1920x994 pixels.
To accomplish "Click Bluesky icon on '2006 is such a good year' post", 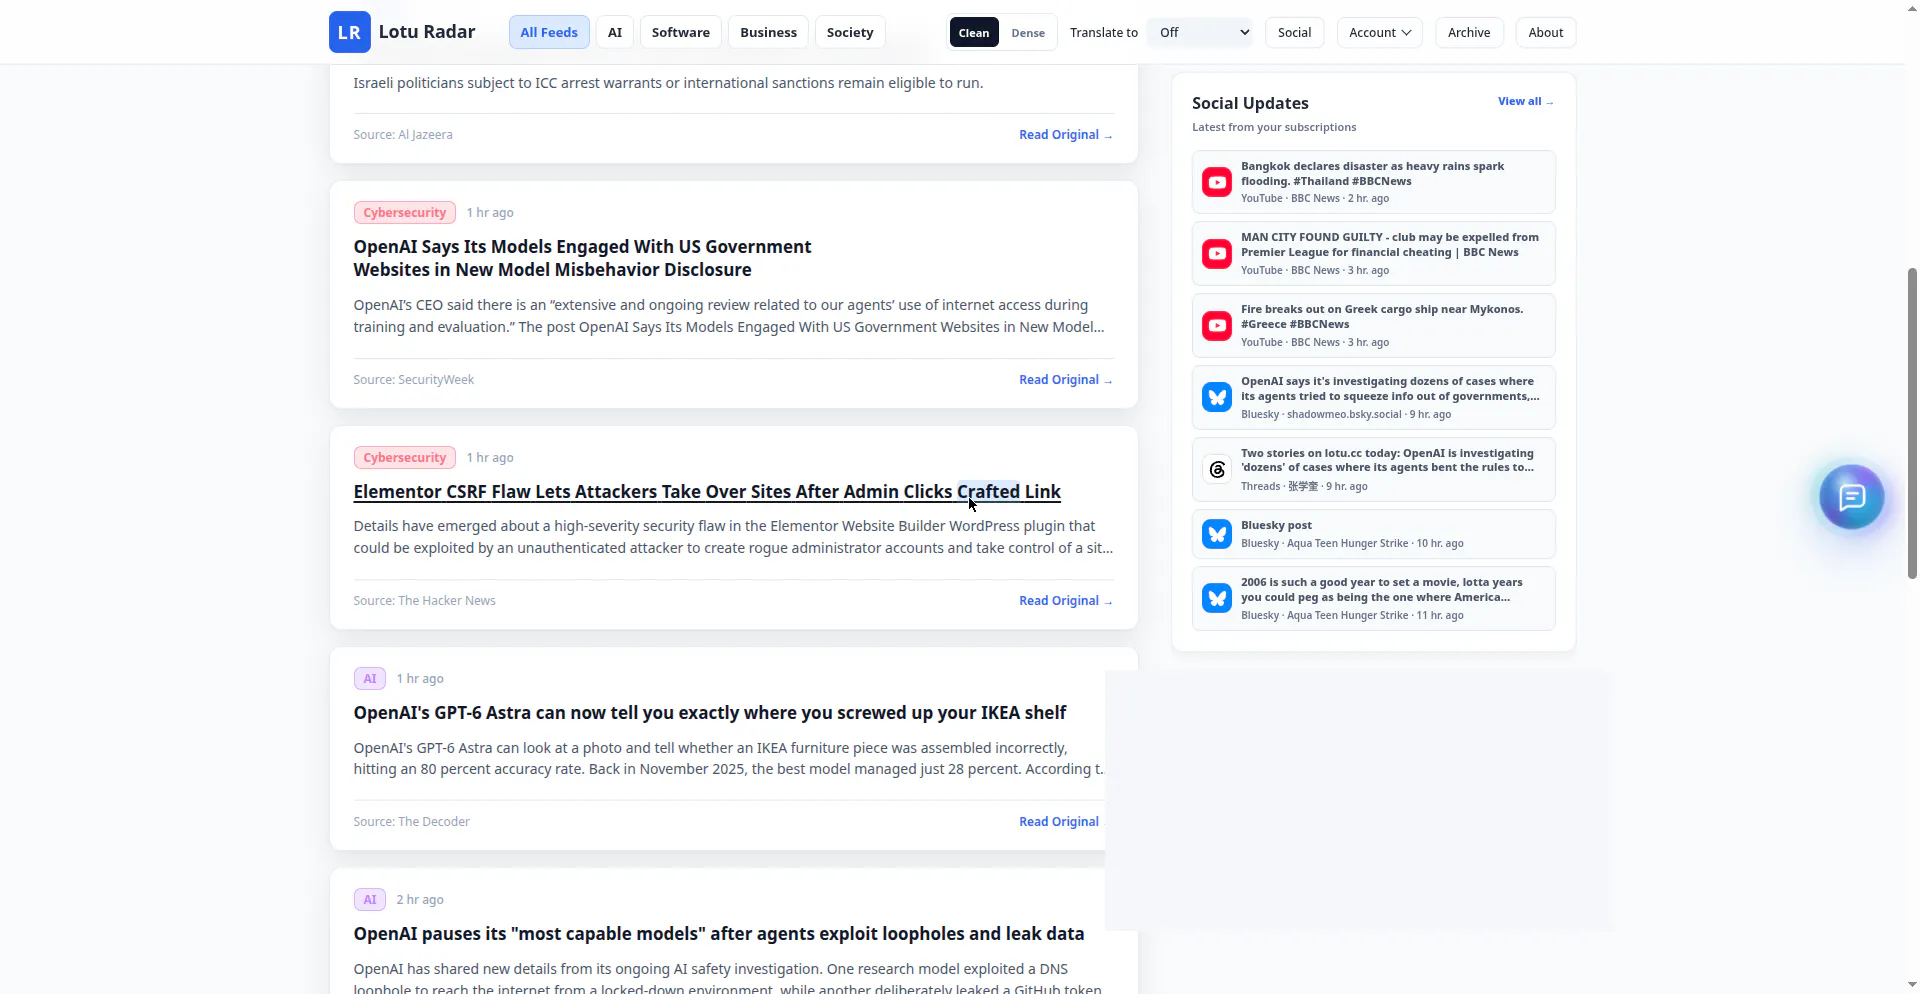I will pos(1217,599).
